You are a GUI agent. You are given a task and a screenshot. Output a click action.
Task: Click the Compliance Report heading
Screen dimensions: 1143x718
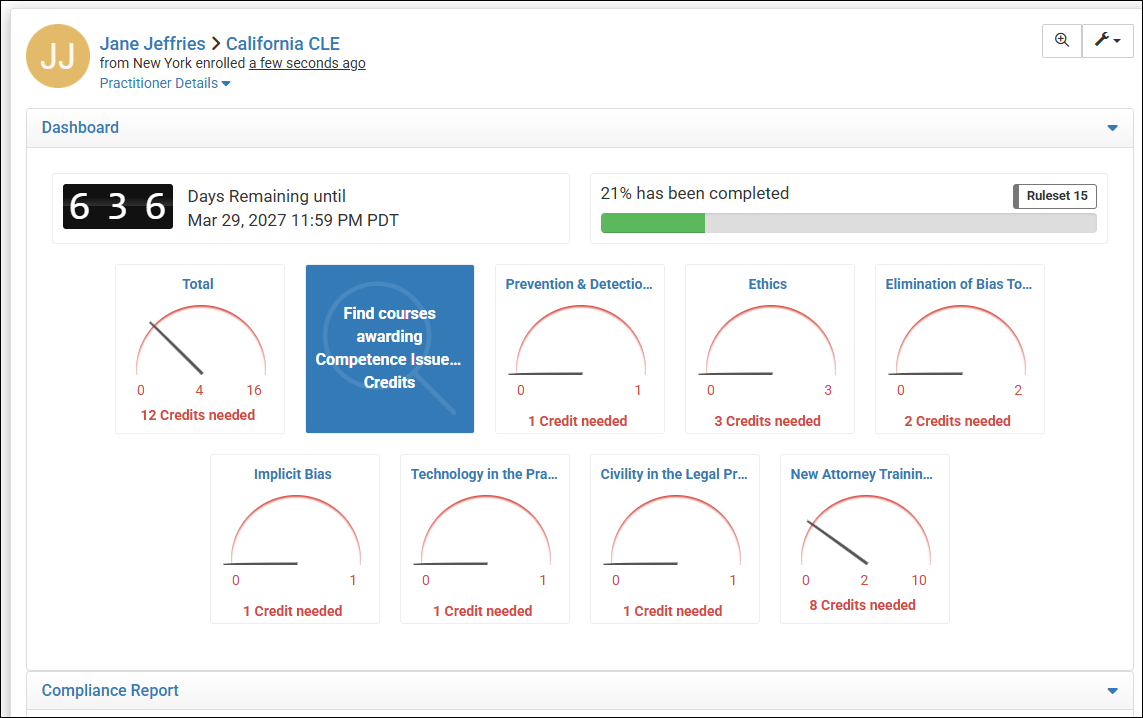pyautogui.click(x=110, y=690)
